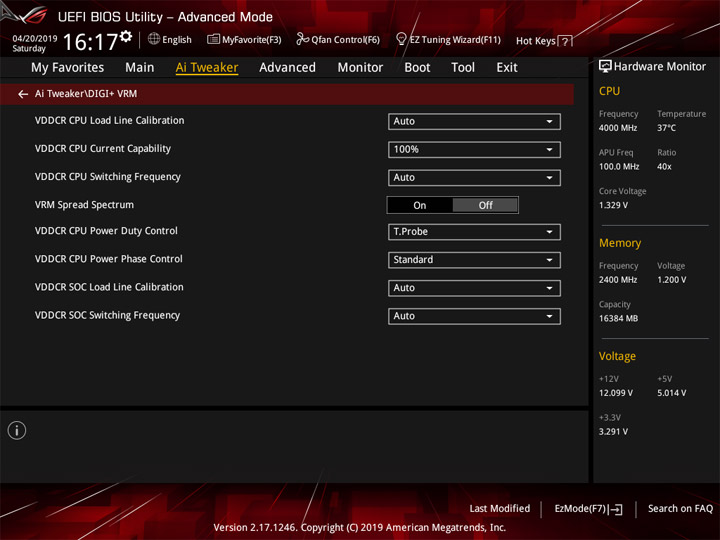Click the 4000 MHz CPU frequency value
Viewport: 720px width, 540px height.
pyautogui.click(x=618, y=128)
